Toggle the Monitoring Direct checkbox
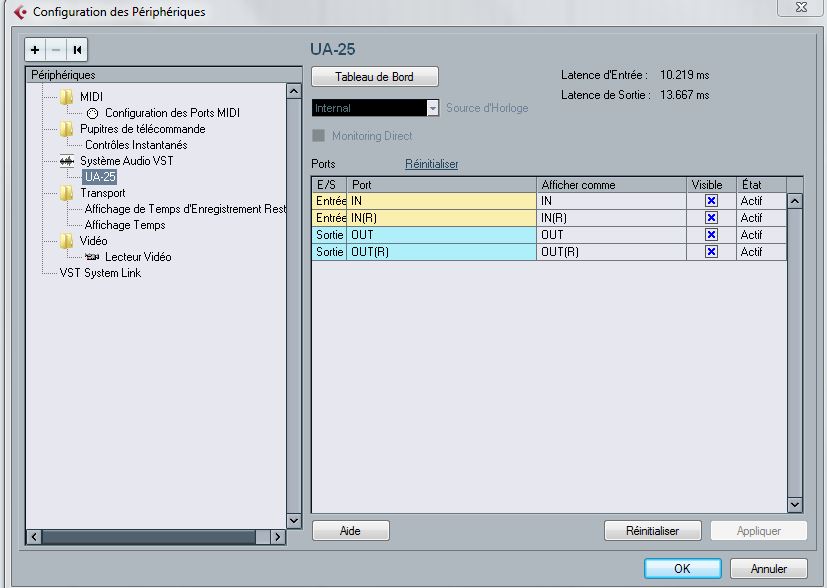This screenshot has width=827, height=588. (x=319, y=136)
